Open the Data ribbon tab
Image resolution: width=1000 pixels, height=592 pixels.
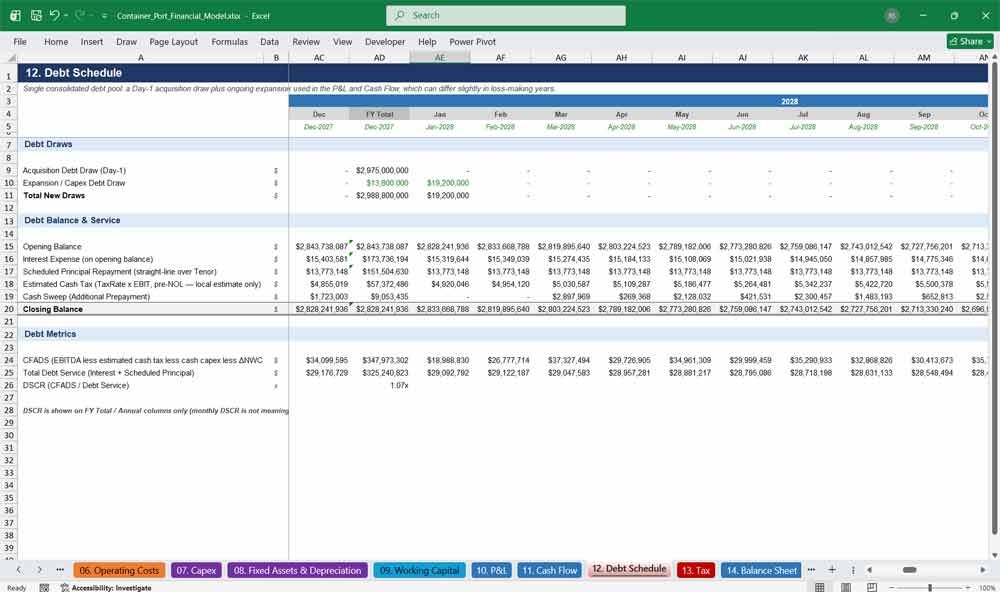269,41
